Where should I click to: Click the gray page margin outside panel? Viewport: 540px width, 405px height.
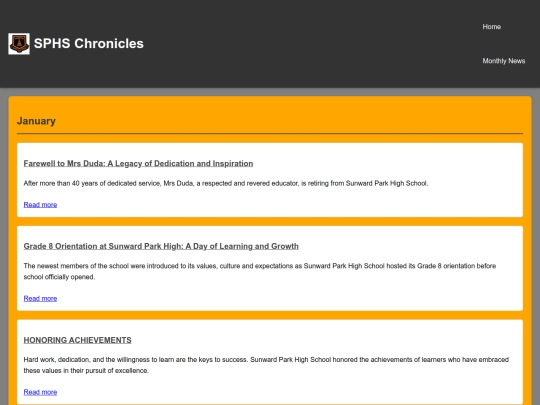[4, 241]
